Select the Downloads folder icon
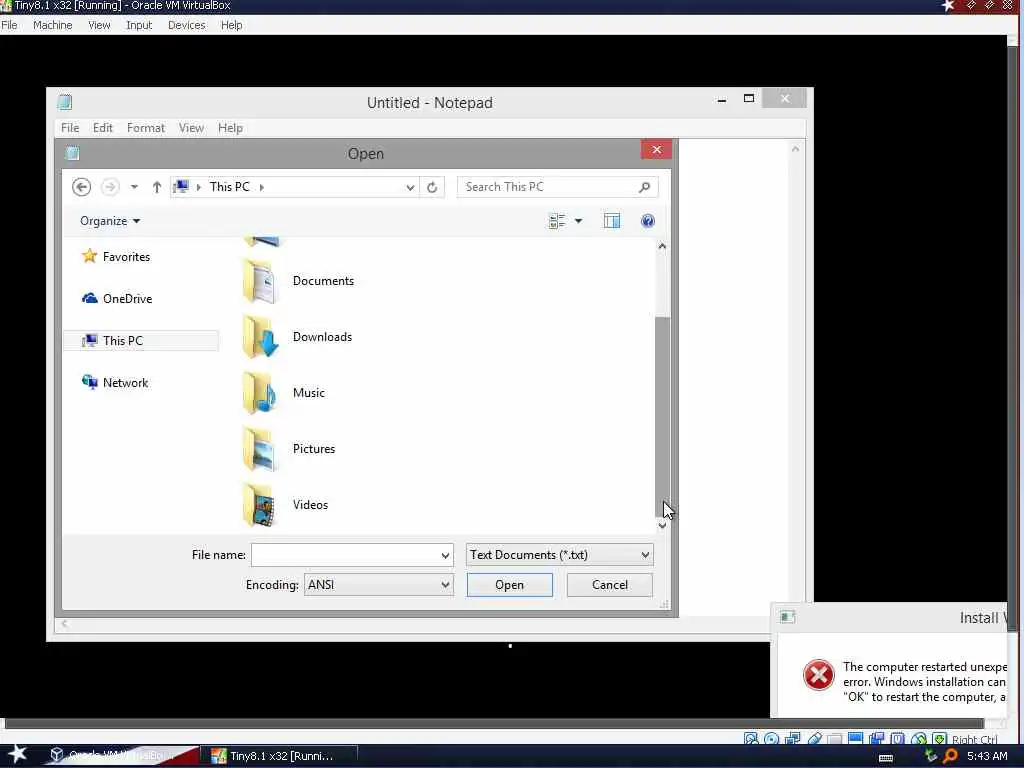Viewport: 1024px width, 768px height. [x=261, y=337]
